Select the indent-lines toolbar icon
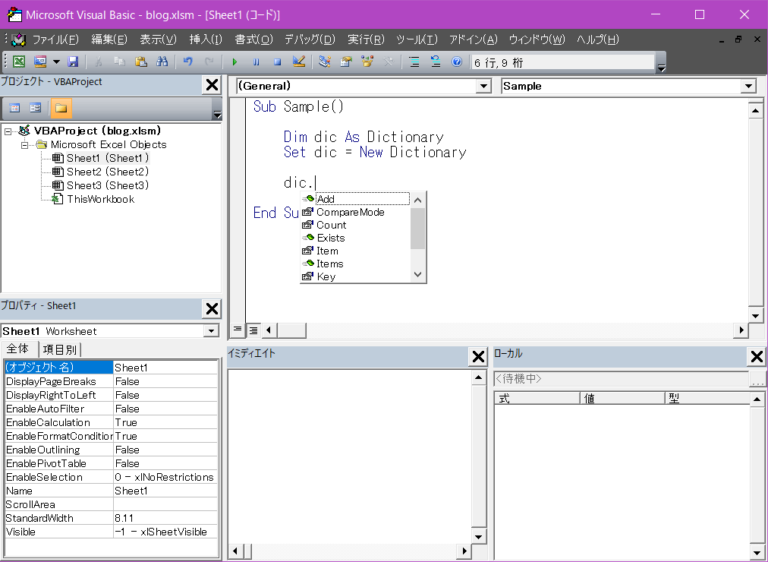Screen dimensions: 768x562 414,62
